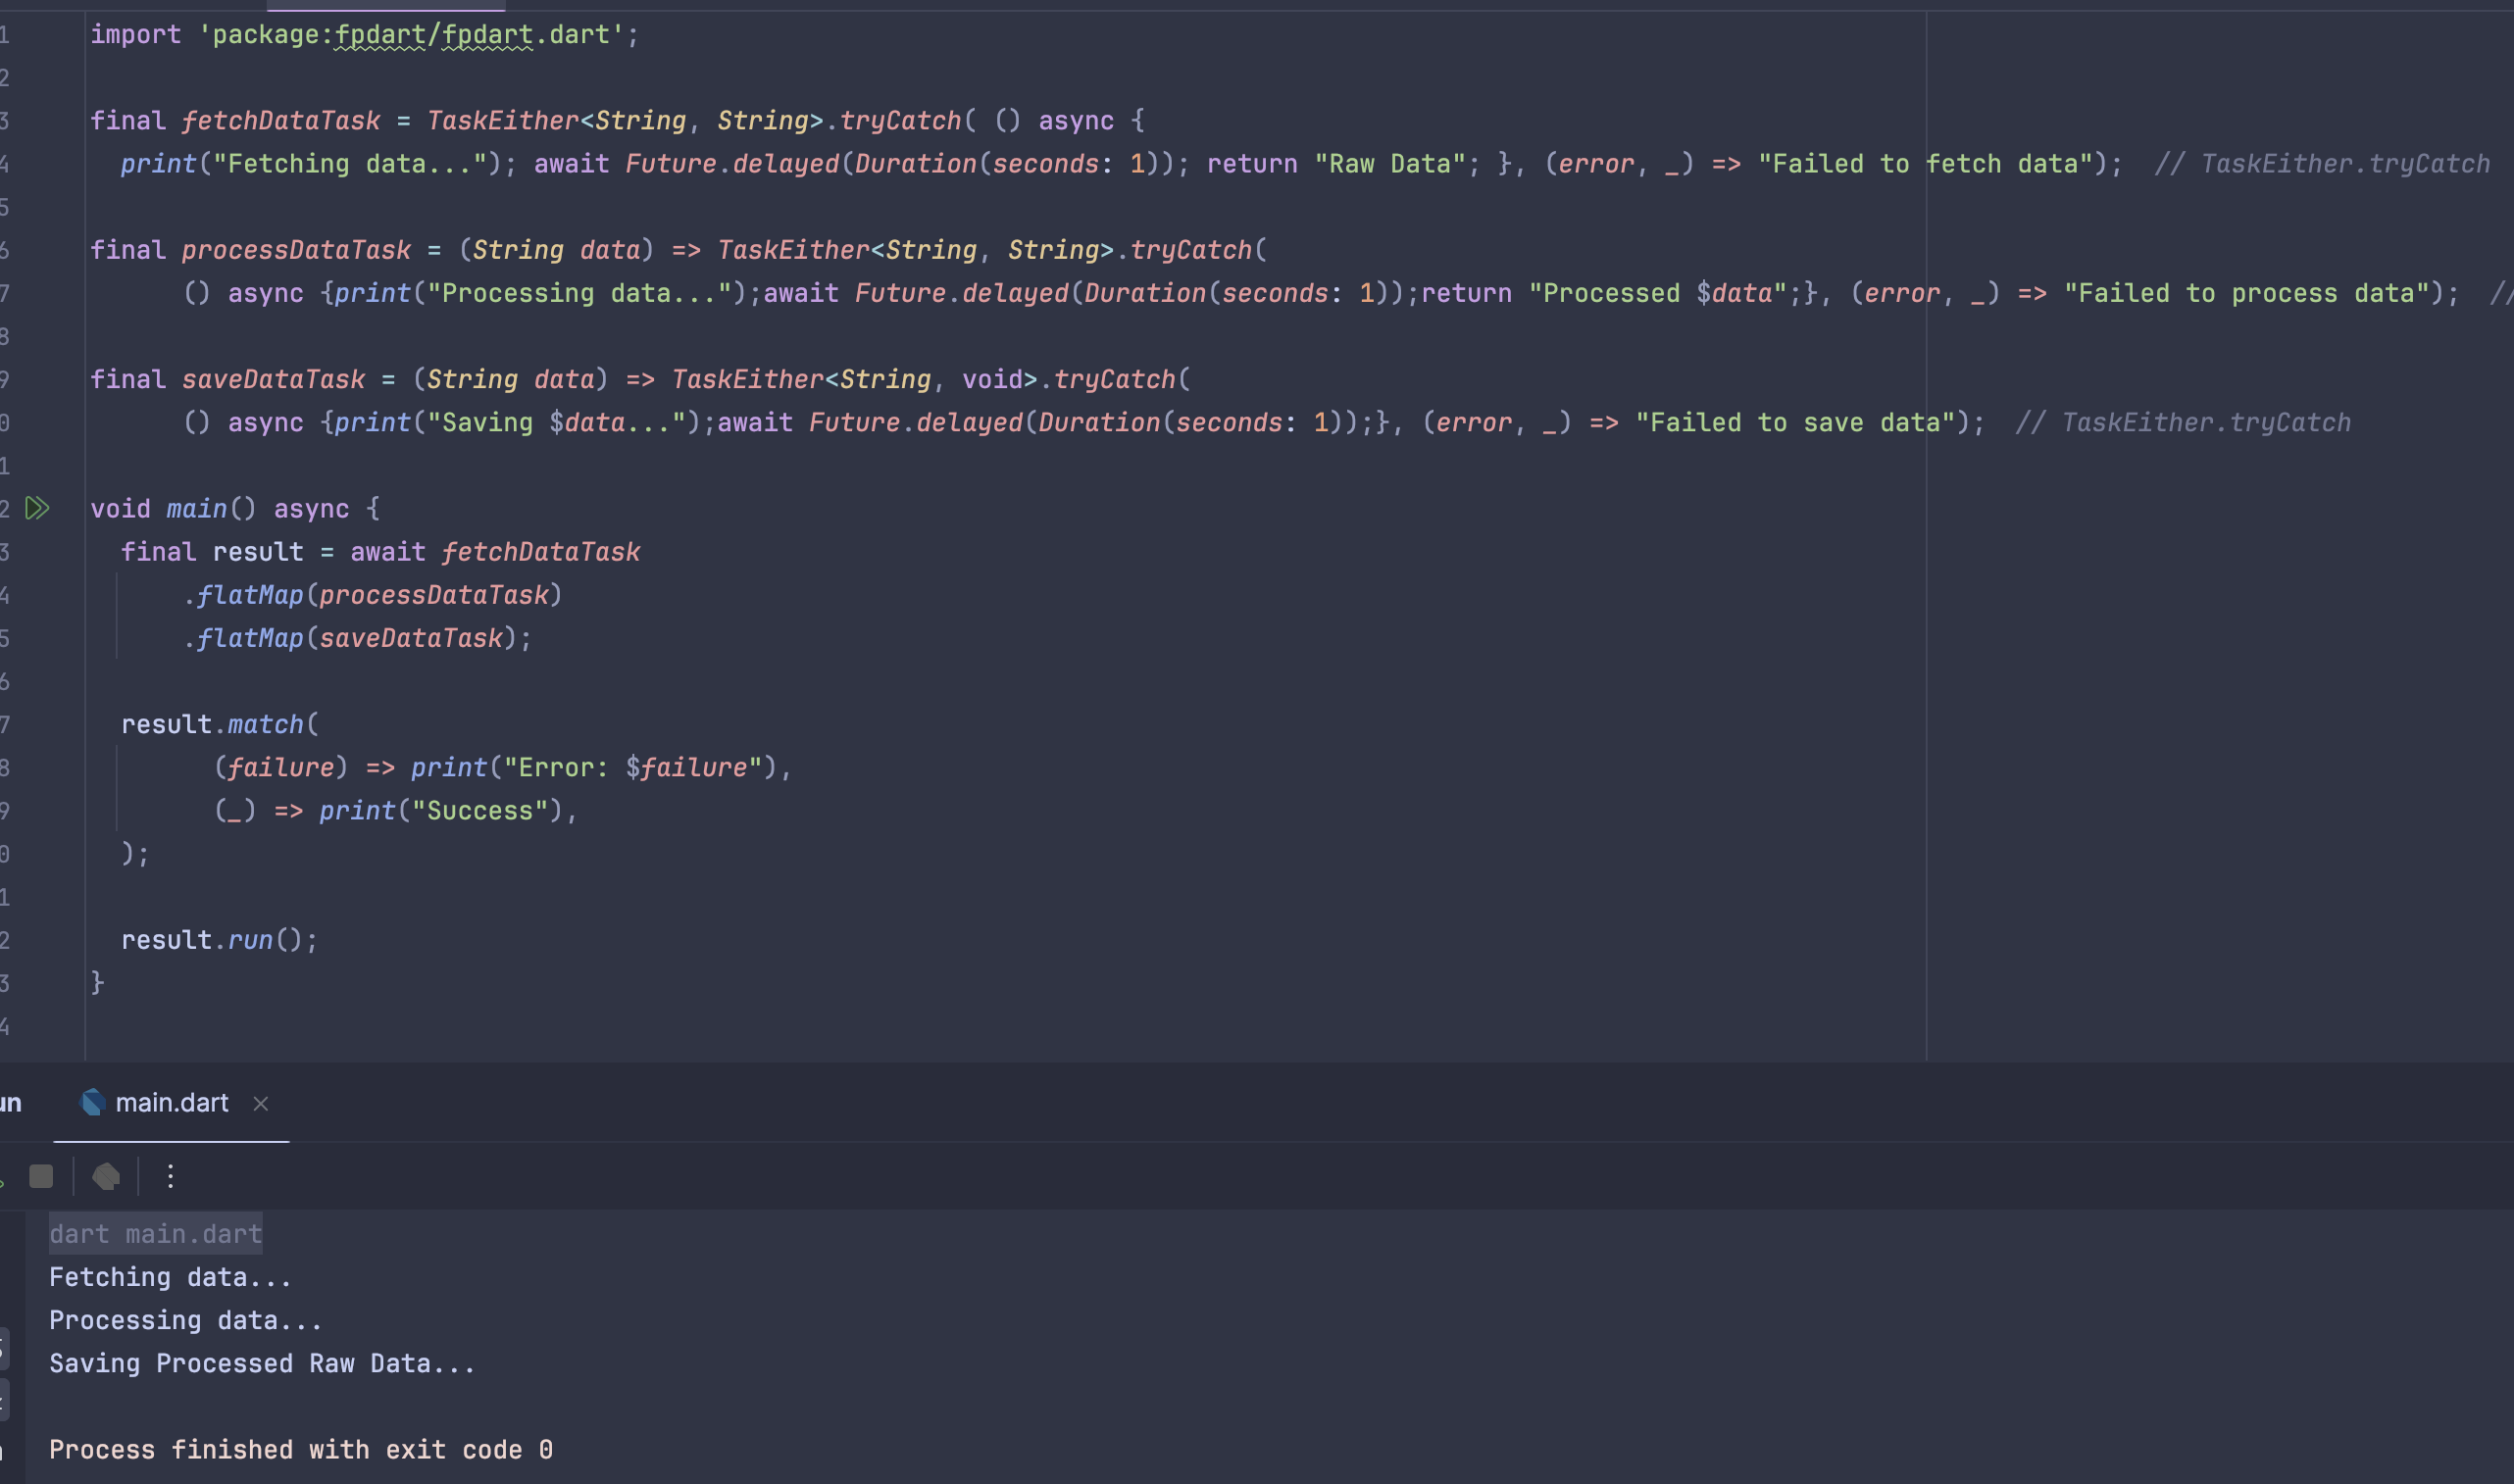Open the vertical three-dots More menu
The height and width of the screenshot is (1484, 2514).
tap(170, 1176)
